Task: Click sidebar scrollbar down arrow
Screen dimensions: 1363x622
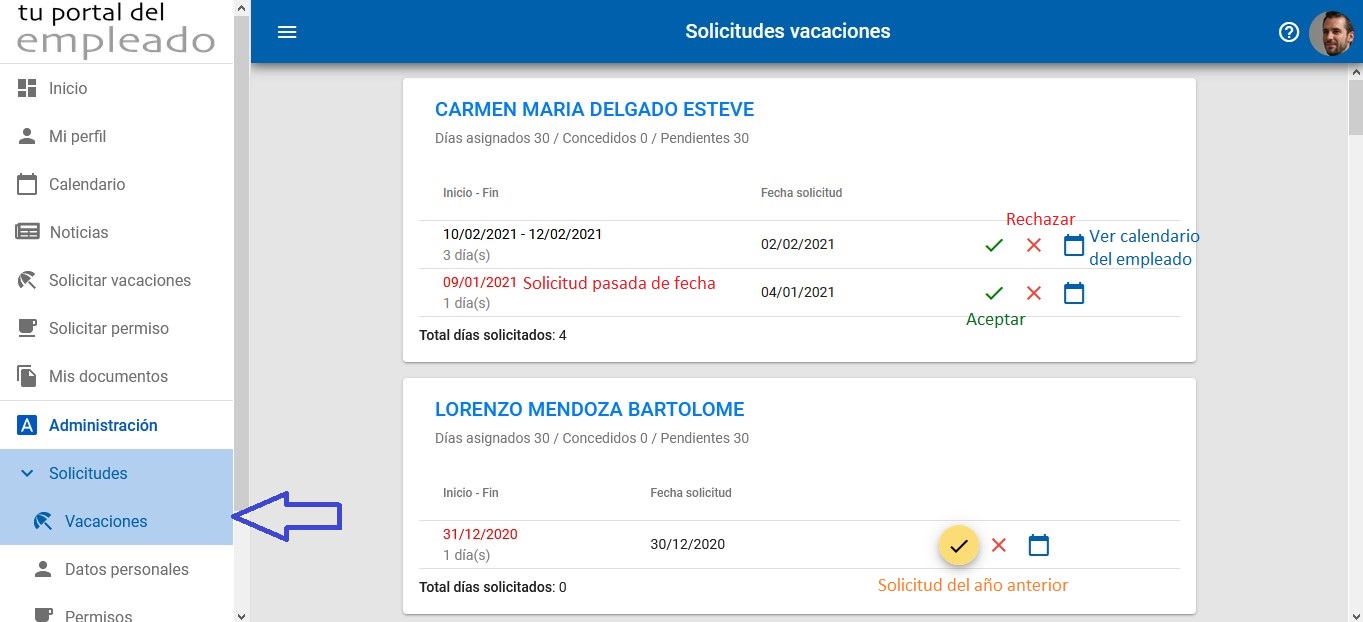Action: pos(241,614)
